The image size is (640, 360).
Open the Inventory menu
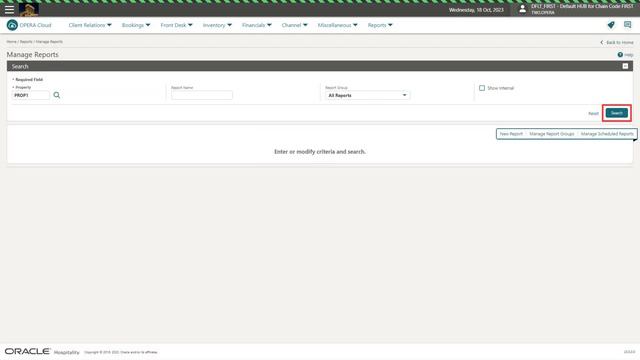pyautogui.click(x=217, y=25)
